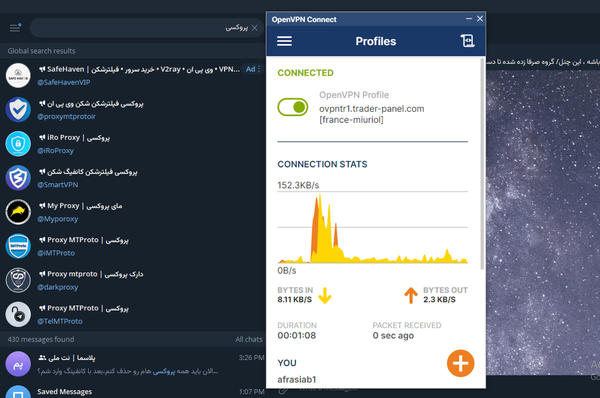Click the iRo Proxy channel avatar
This screenshot has height=398, width=600.
[x=18, y=144]
